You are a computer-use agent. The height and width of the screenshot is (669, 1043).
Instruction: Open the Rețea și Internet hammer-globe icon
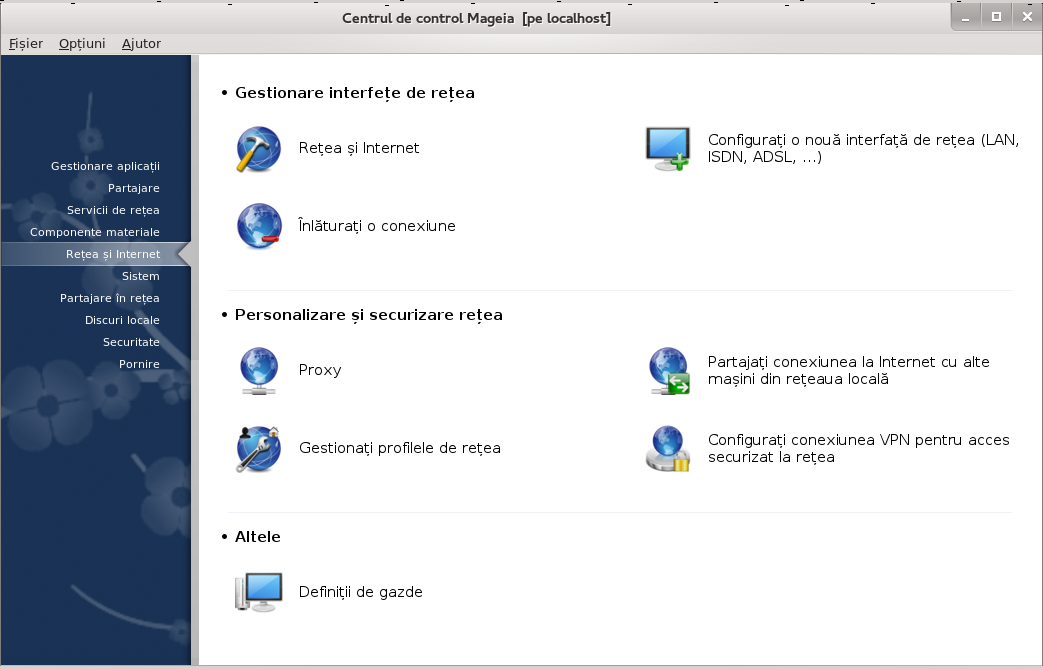259,149
